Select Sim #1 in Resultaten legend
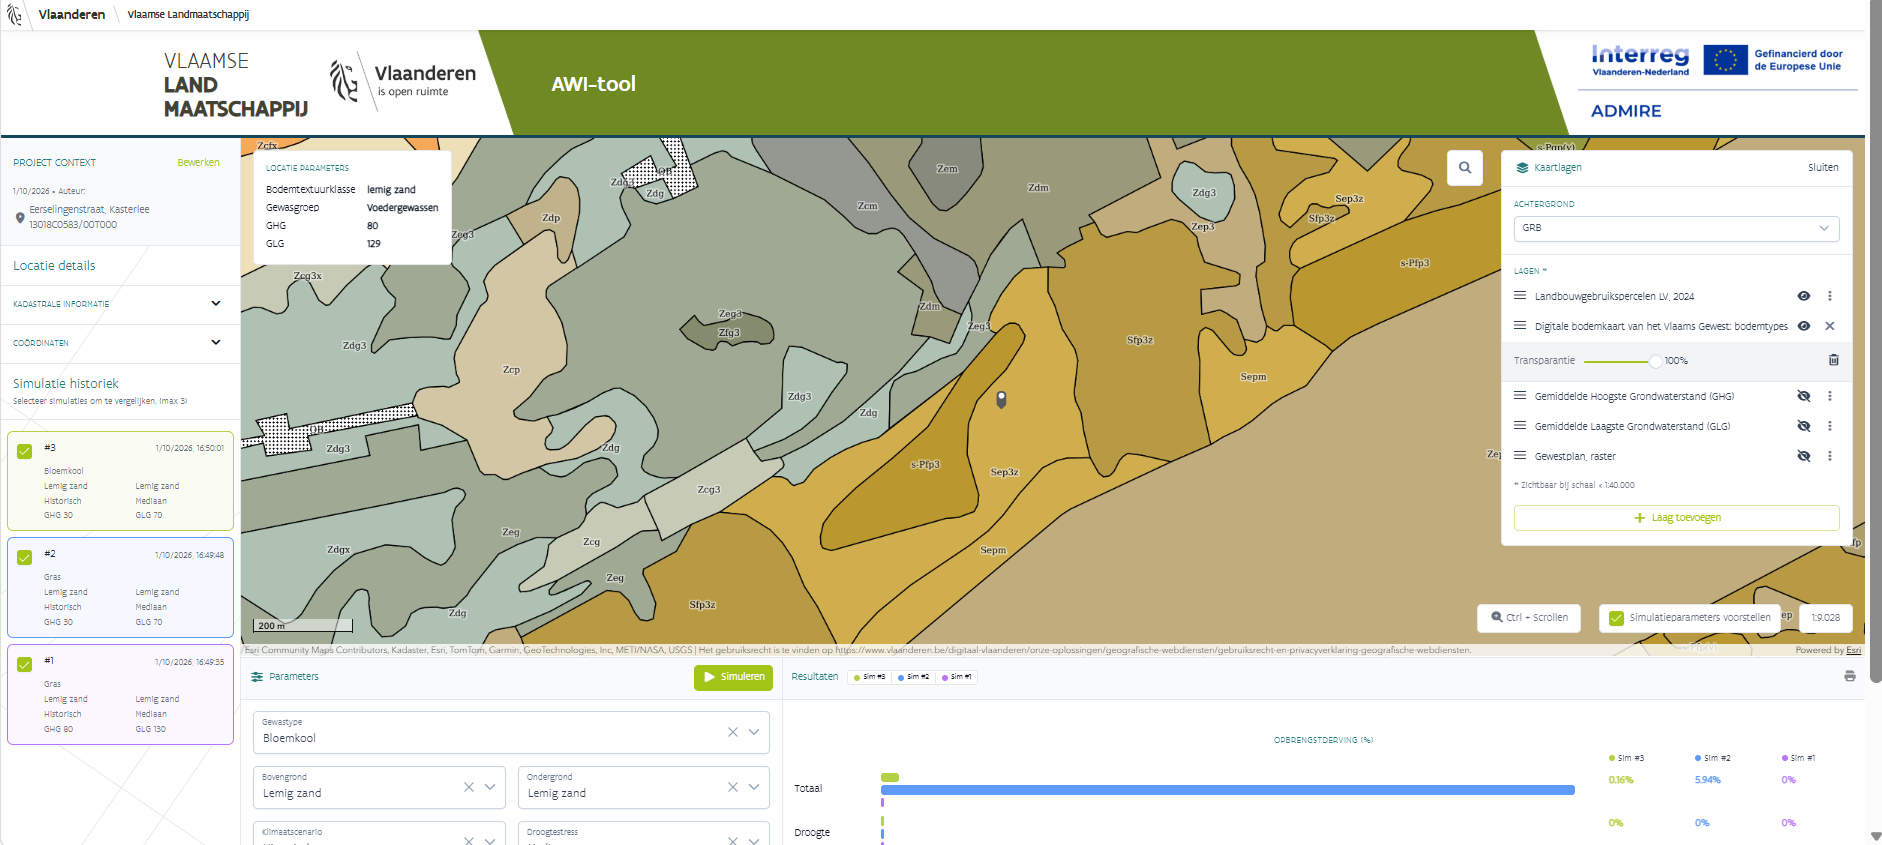This screenshot has width=1882, height=845. point(957,677)
